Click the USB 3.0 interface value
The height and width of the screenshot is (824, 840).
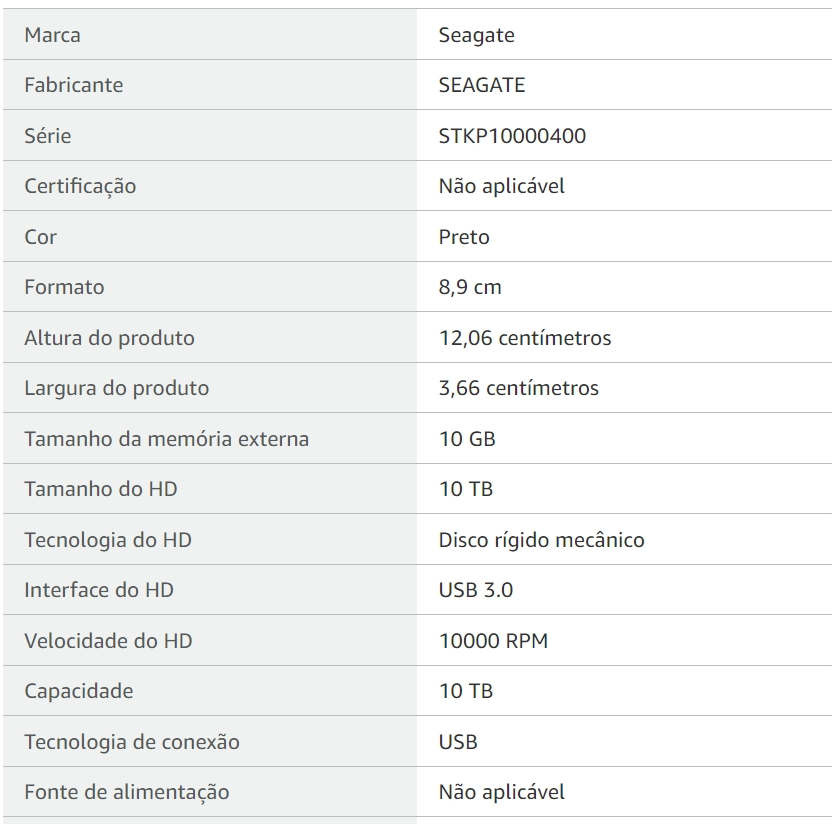tap(476, 590)
